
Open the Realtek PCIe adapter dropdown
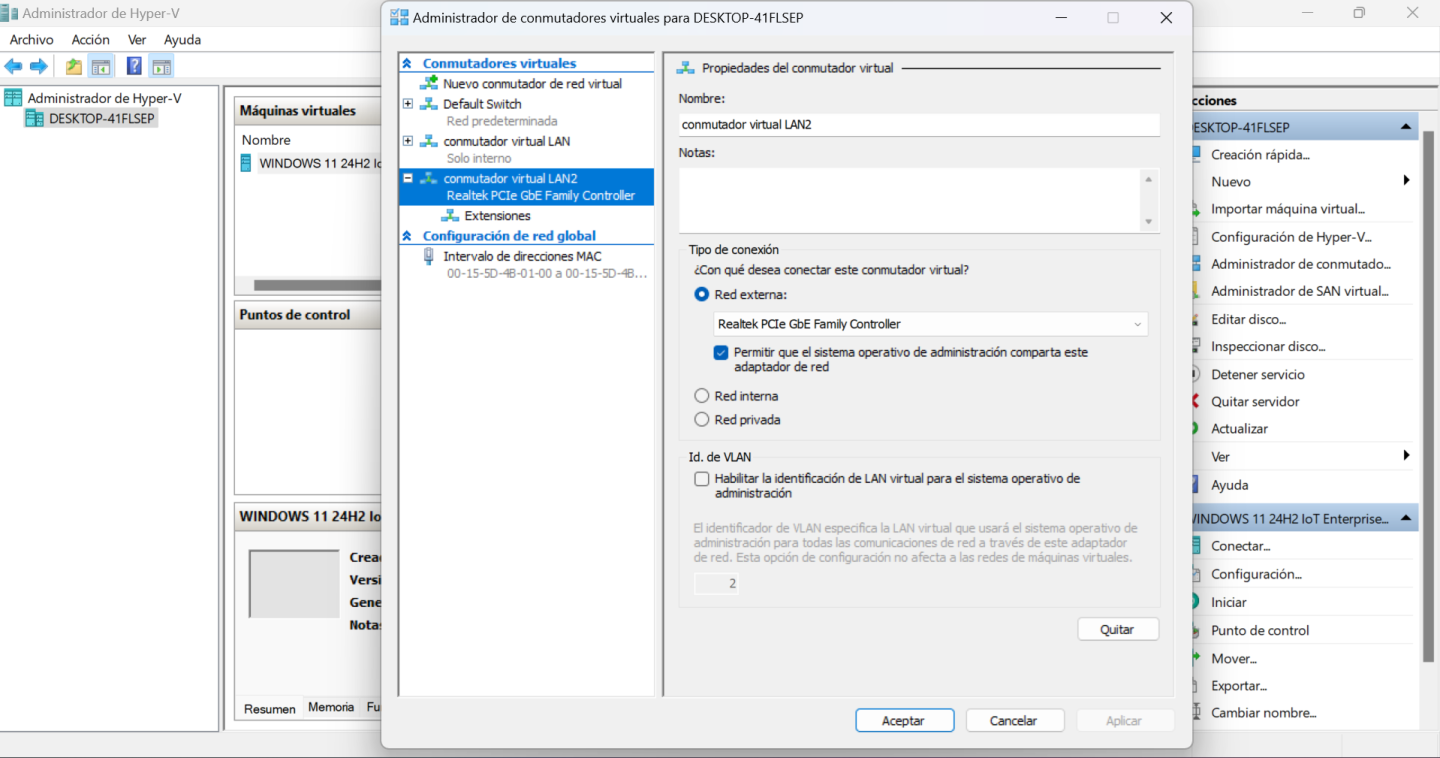tap(930, 324)
